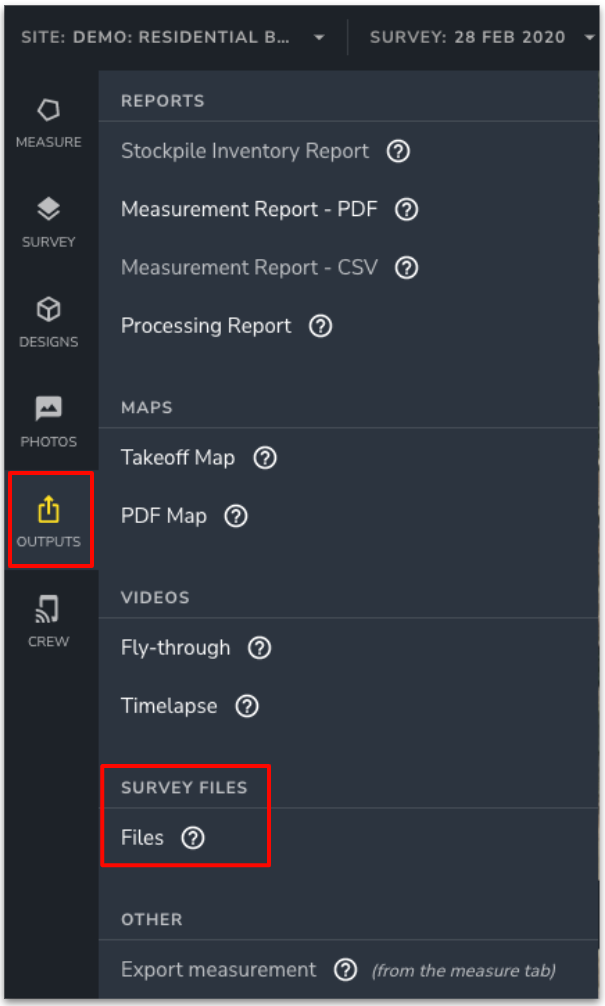This screenshot has width=605, height=1006.
Task: Open the Designs section
Action: [x=48, y=322]
